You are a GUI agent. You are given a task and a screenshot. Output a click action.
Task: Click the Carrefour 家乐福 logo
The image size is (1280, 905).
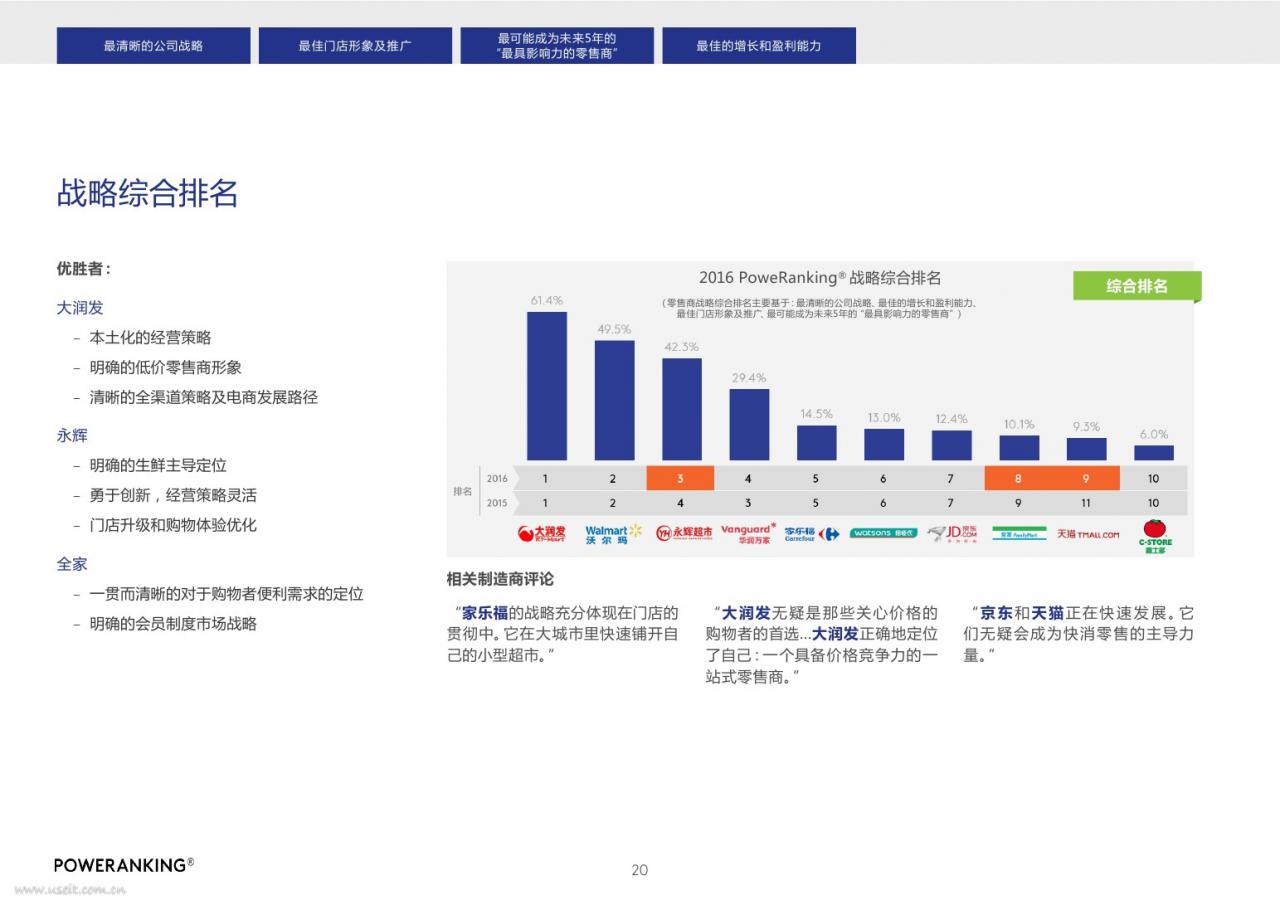811,533
